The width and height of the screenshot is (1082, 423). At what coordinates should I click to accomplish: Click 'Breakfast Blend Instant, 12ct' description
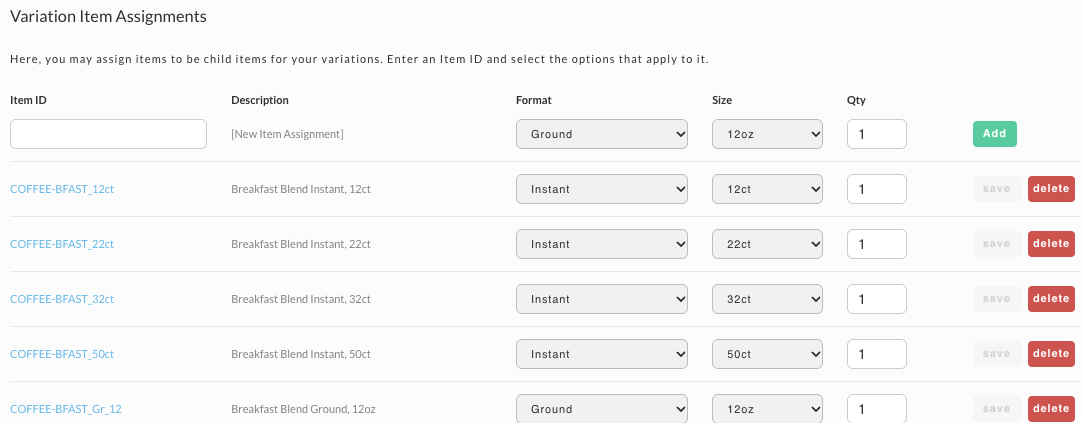pos(301,189)
